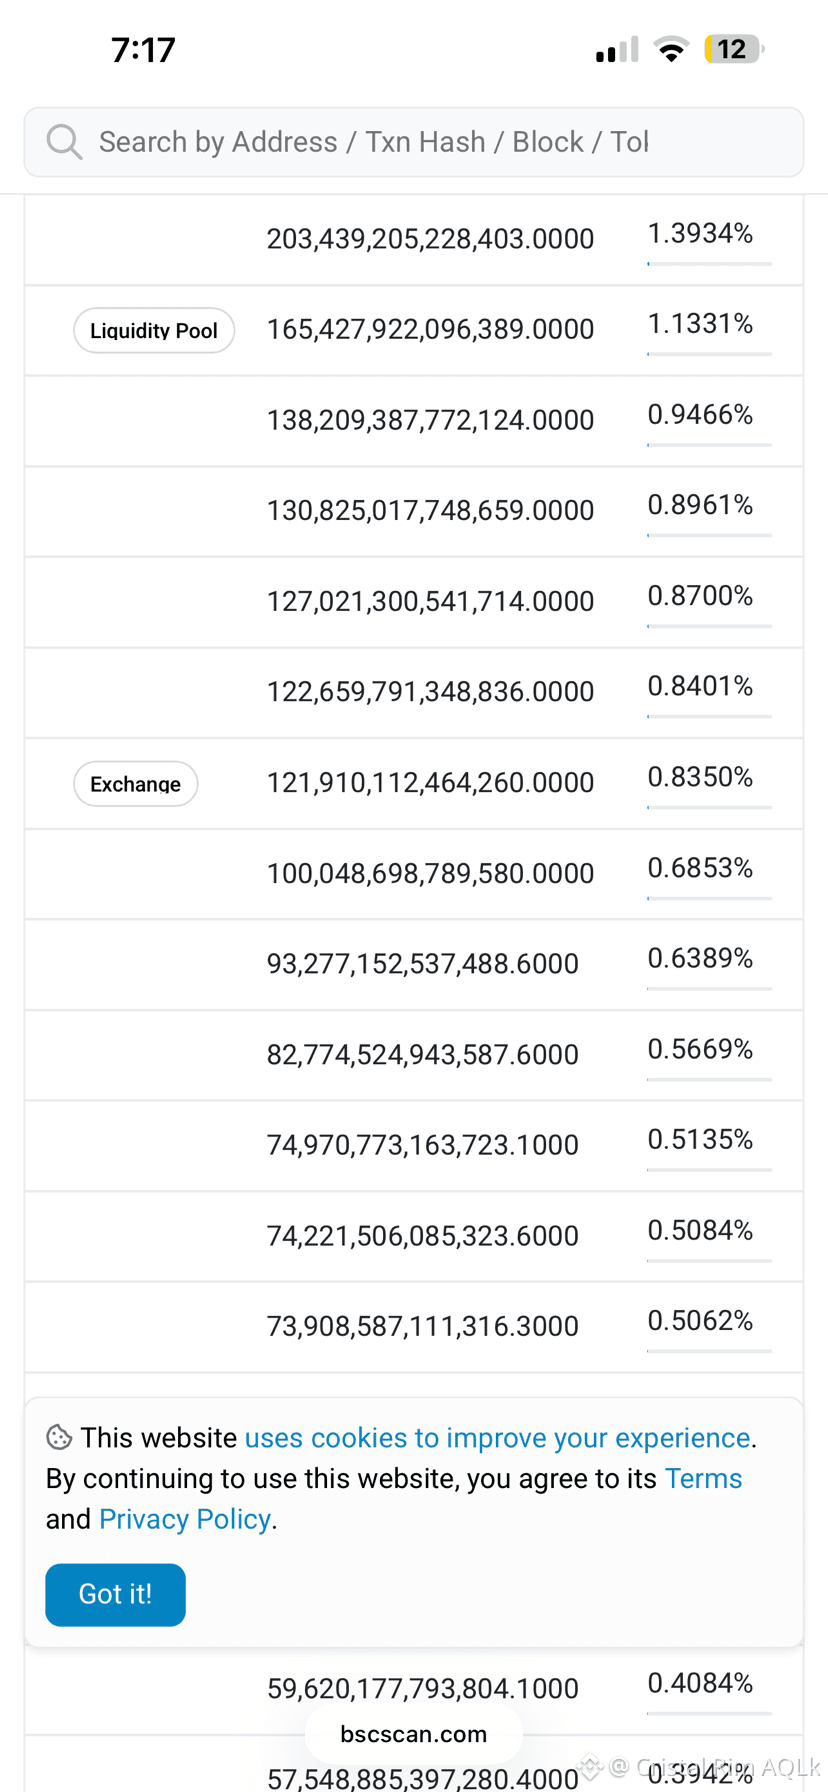Tap the 0.8350% percentage bar
The width and height of the screenshot is (828, 1792).
tap(709, 807)
